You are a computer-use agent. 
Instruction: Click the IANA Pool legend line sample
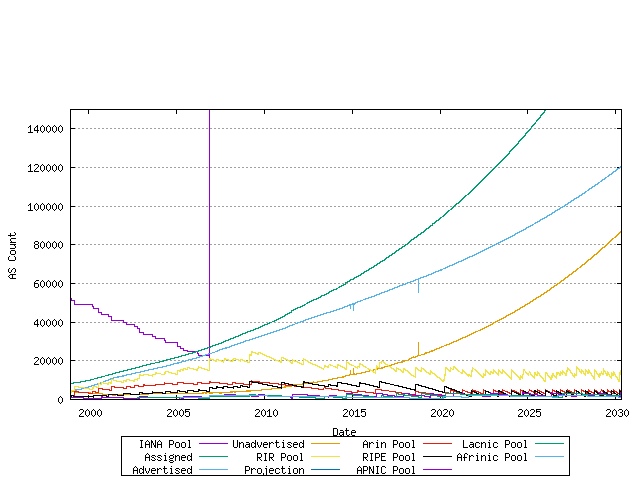(x=212, y=444)
